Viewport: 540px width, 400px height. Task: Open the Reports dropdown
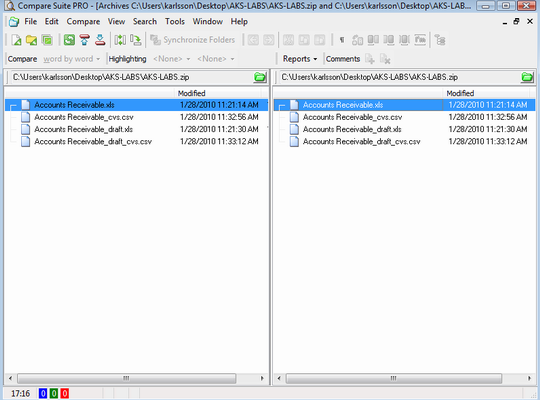(300, 59)
